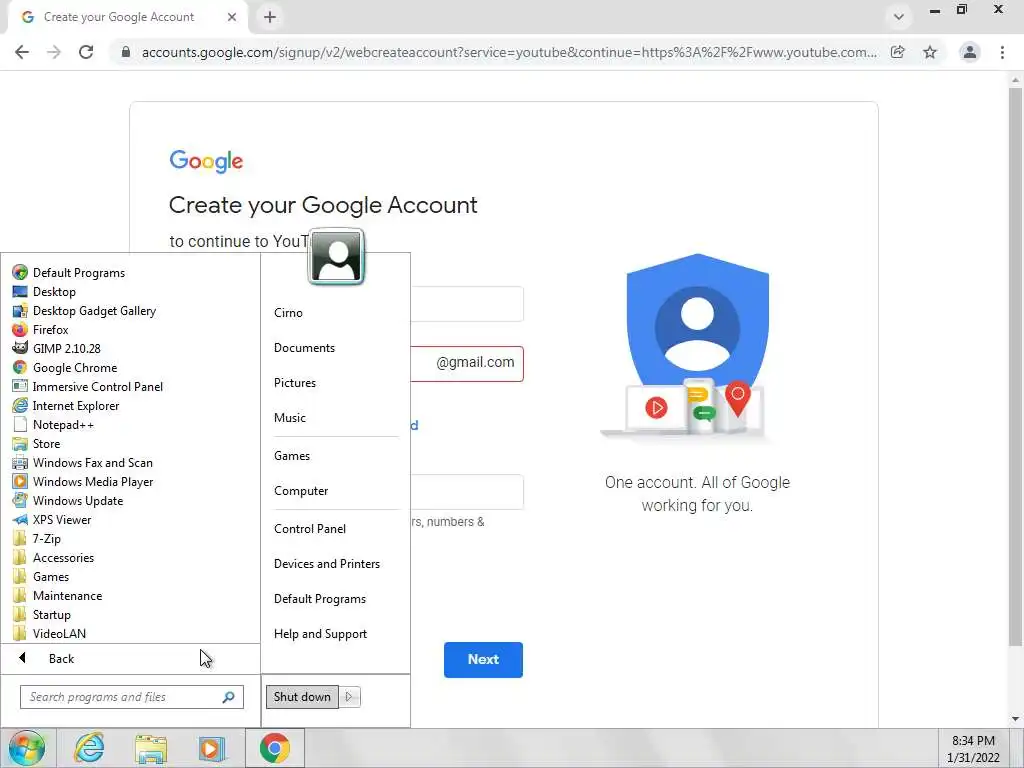Viewport: 1024px width, 768px height.
Task: Expand the VideoLAN folder
Action: [49, 632]
